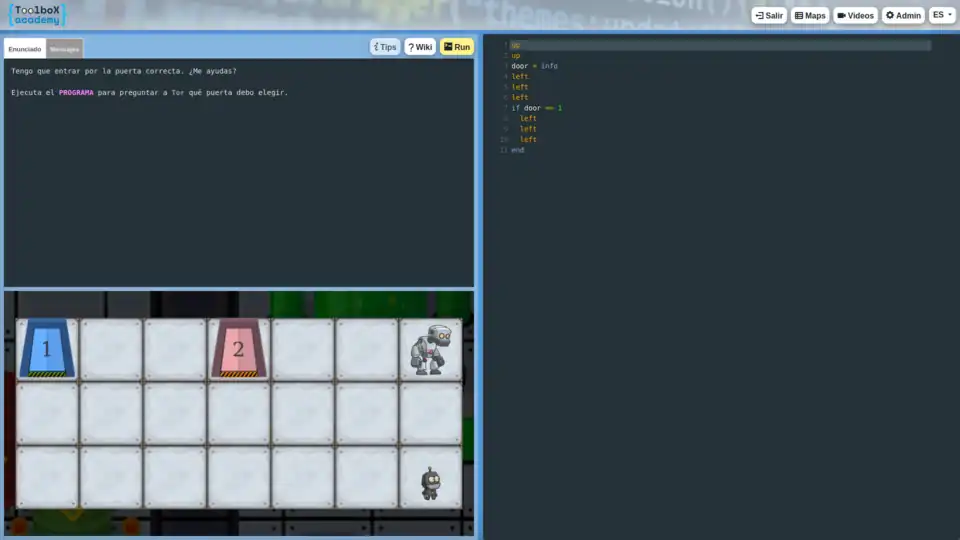
Task: Switch to the Enunciado tab
Action: click(x=25, y=49)
